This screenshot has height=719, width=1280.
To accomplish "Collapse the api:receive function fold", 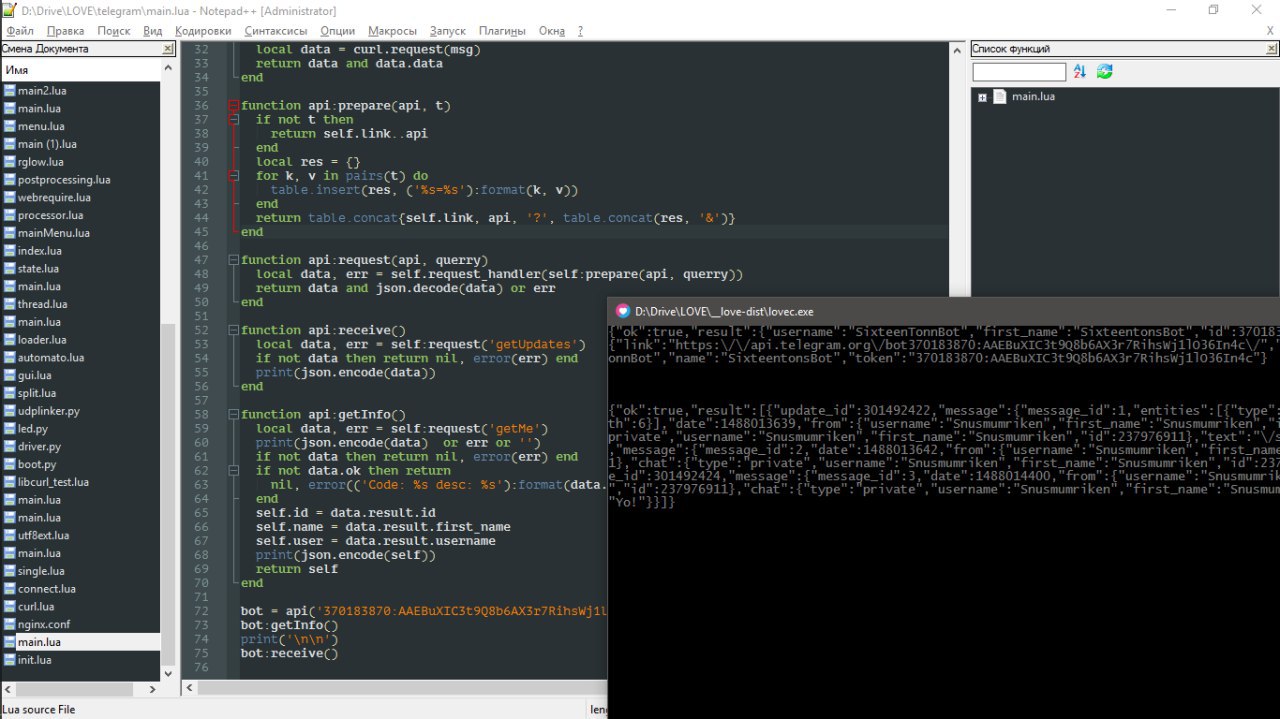I will point(233,330).
